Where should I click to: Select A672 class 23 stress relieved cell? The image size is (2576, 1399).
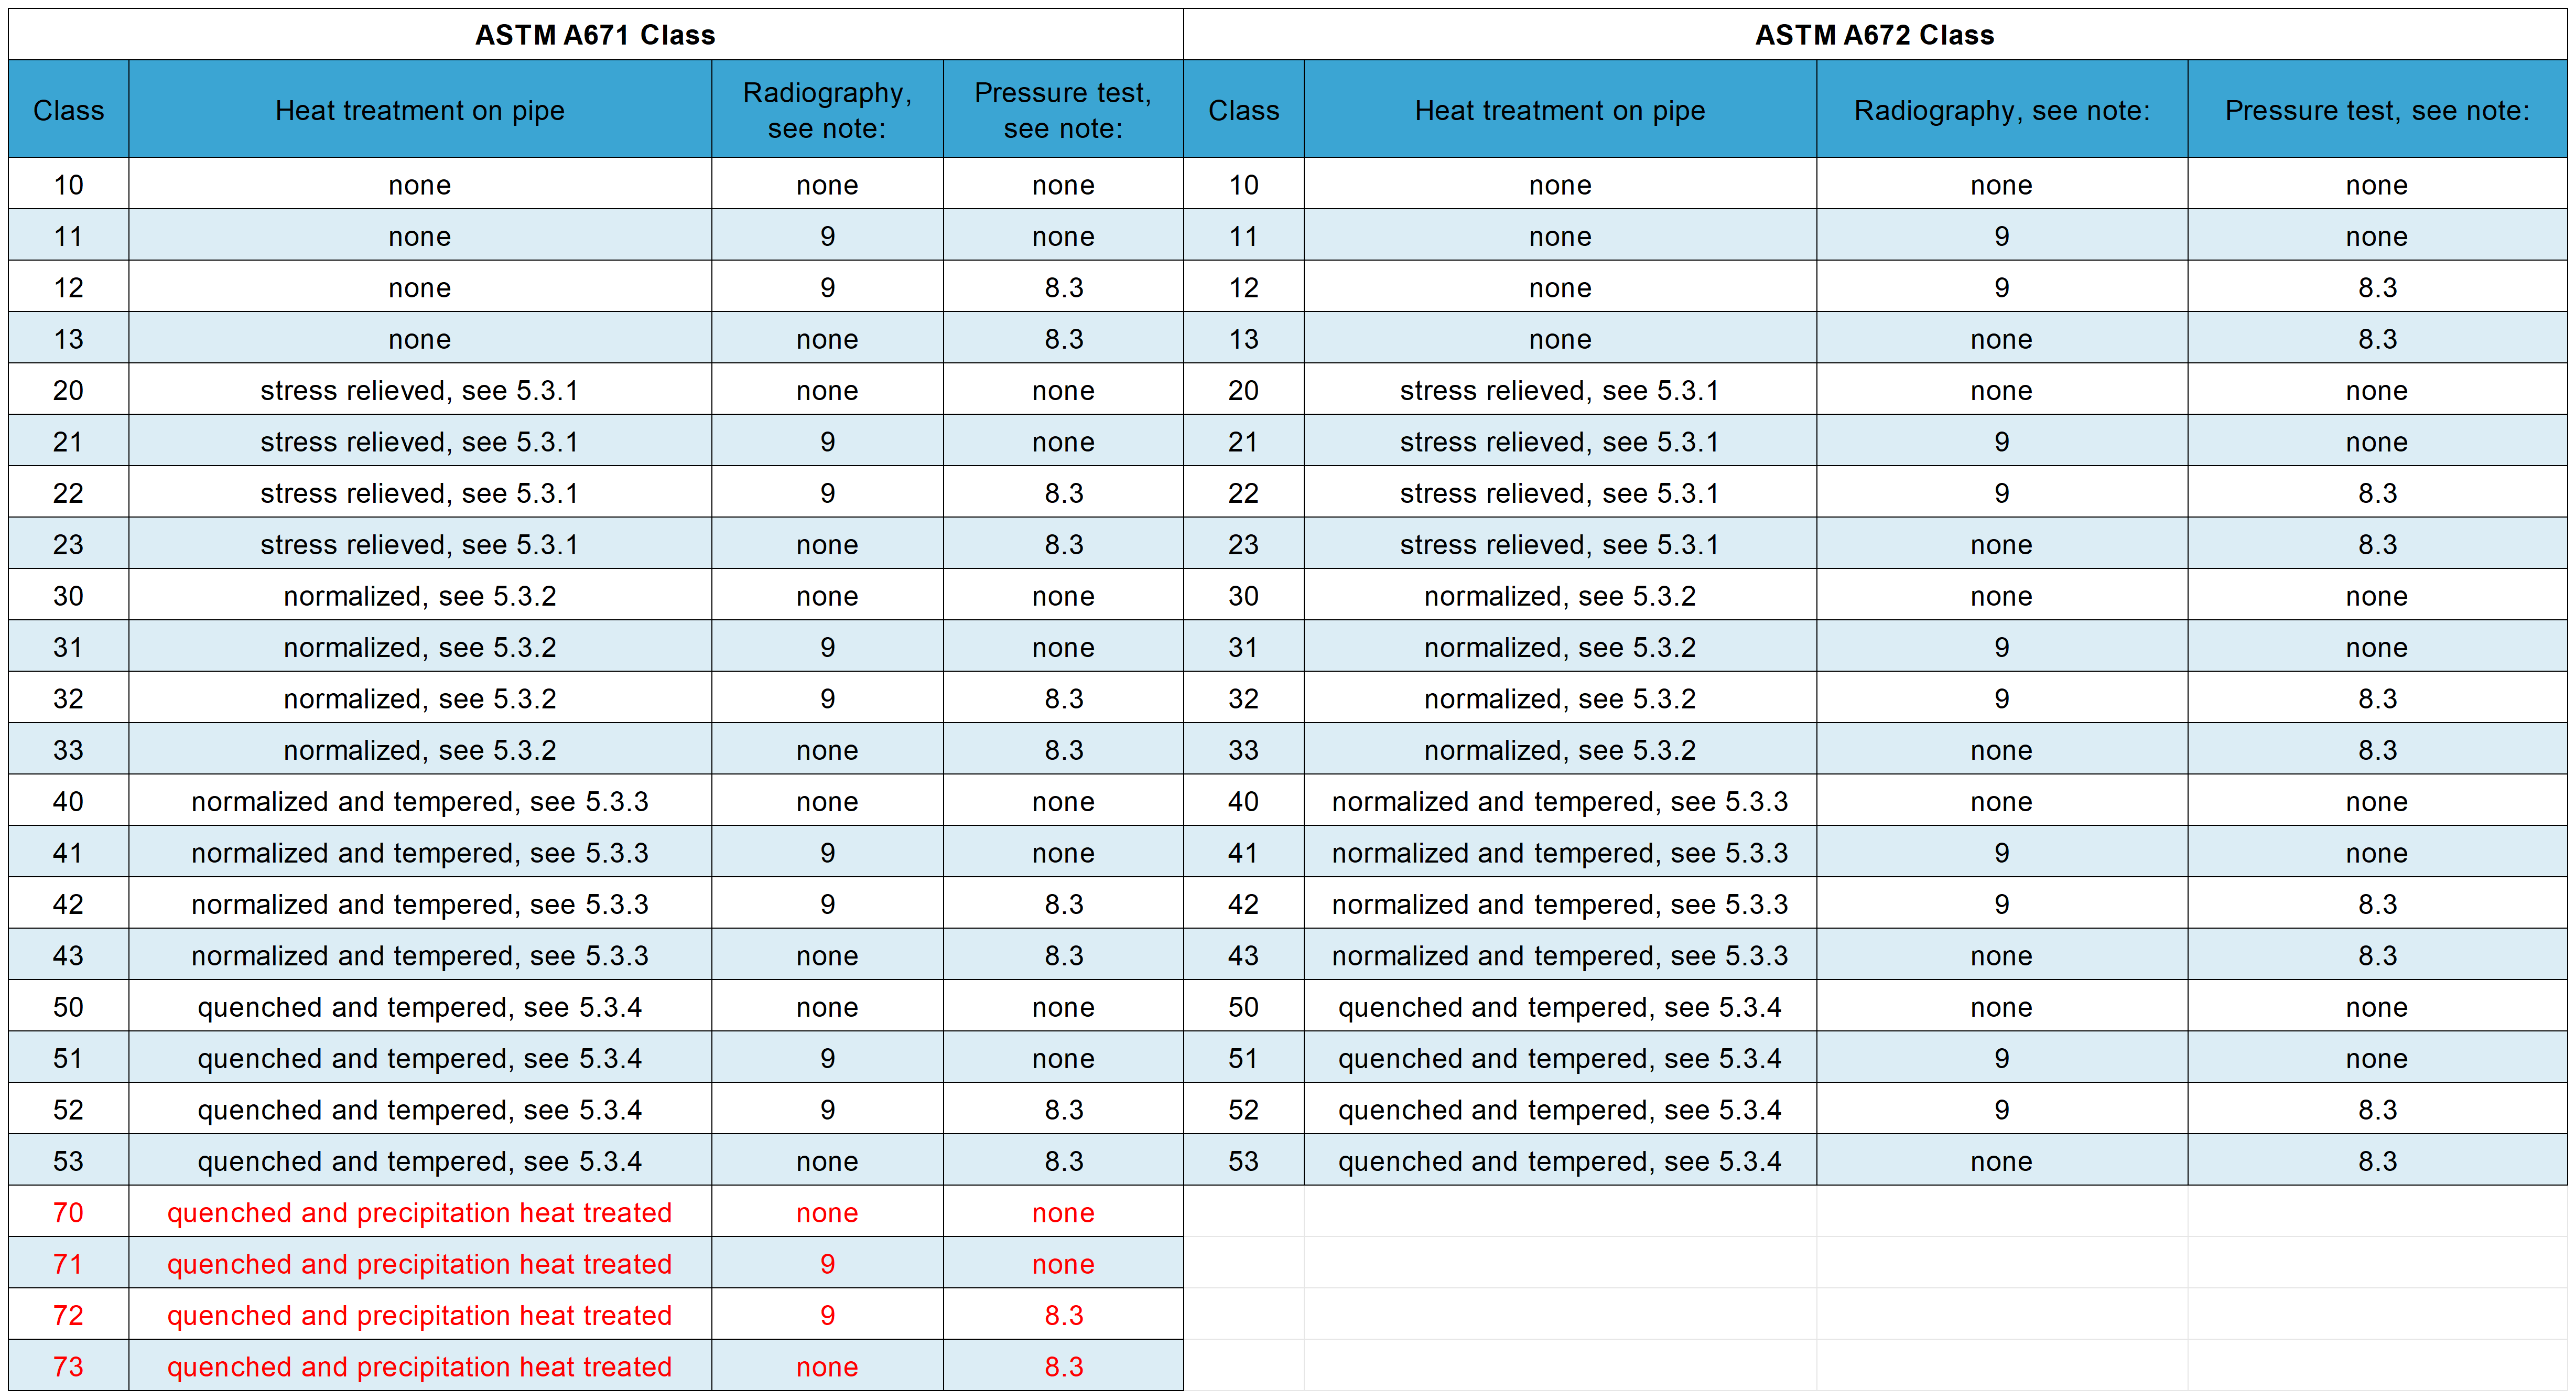1560,544
